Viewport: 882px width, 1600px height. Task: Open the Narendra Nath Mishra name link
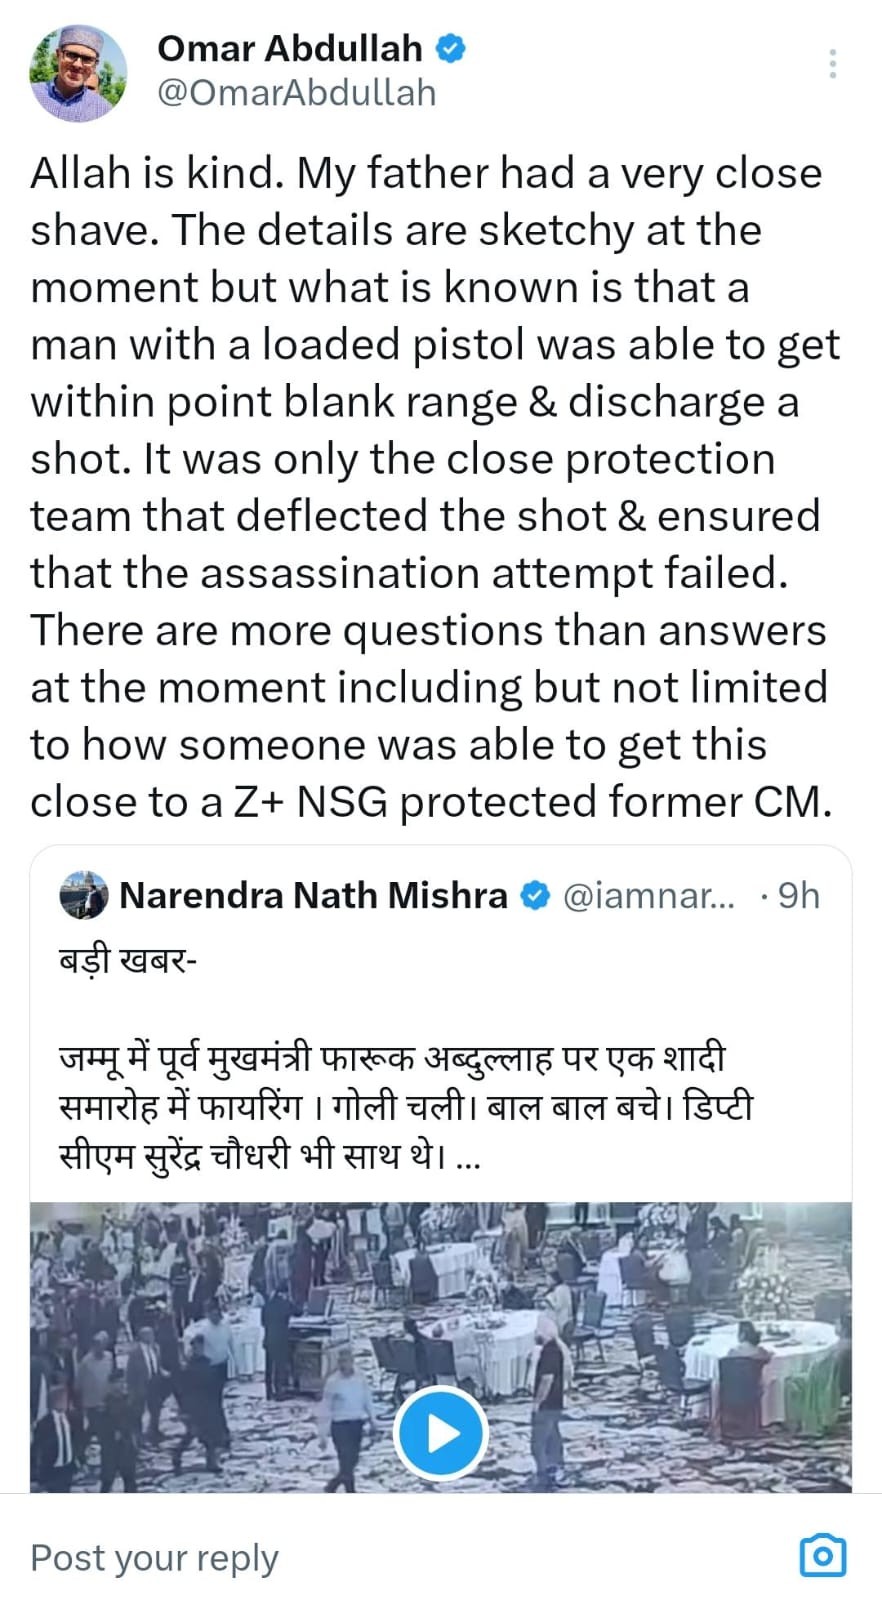click(313, 896)
